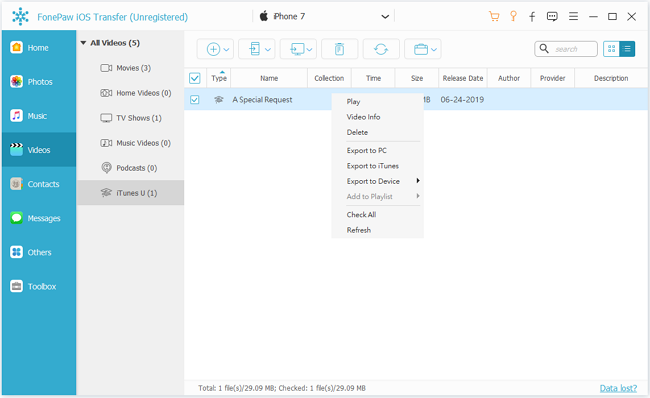The height and width of the screenshot is (398, 650).
Task: Open the Export to Device submenu arrow
Action: pos(418,181)
